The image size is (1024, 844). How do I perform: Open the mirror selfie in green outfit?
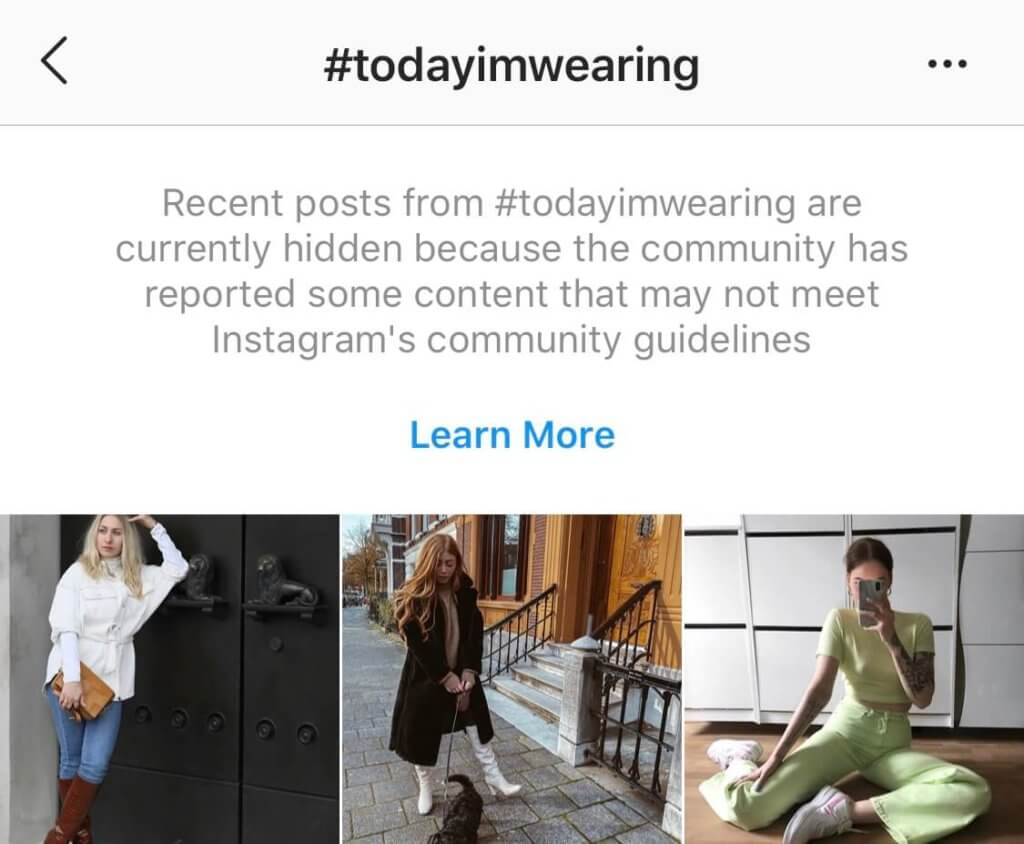pos(854,679)
